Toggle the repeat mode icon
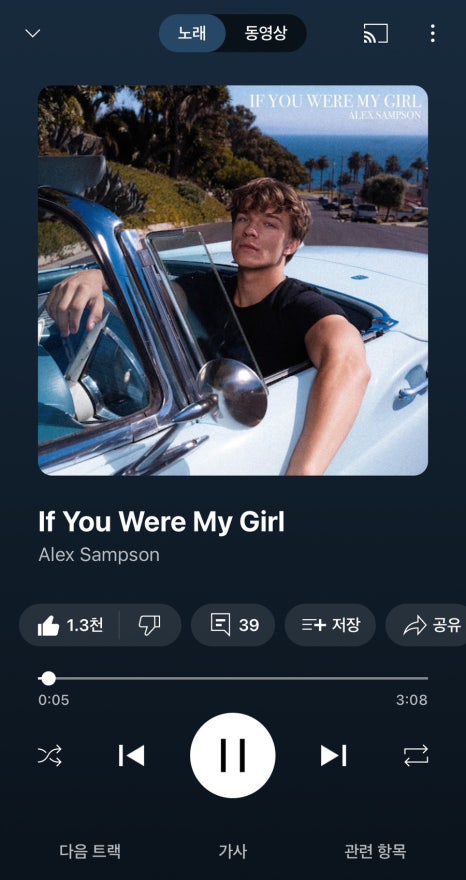This screenshot has height=880, width=466. pos(416,755)
